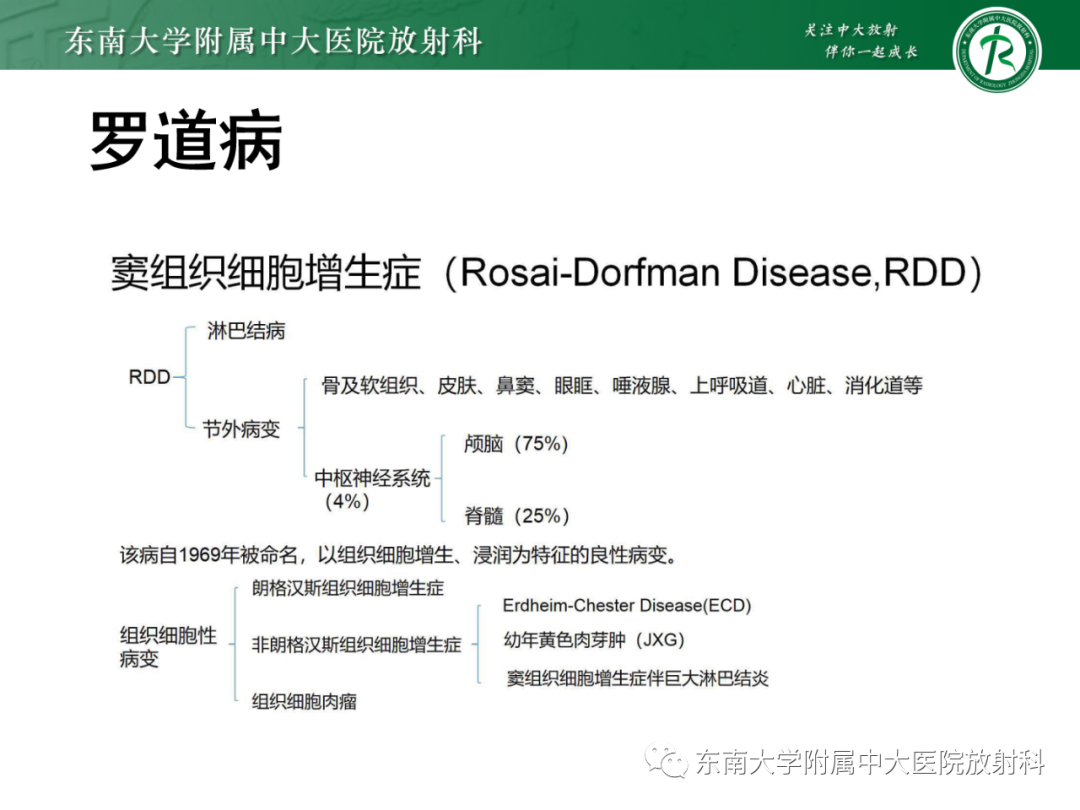Select the 组织细胞肉瘤 branch

[x=304, y=702]
